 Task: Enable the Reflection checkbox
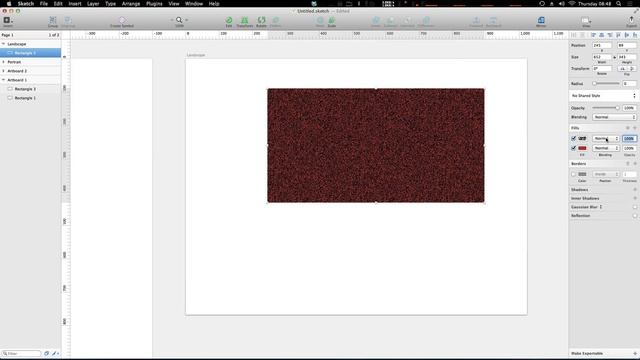tap(635, 216)
